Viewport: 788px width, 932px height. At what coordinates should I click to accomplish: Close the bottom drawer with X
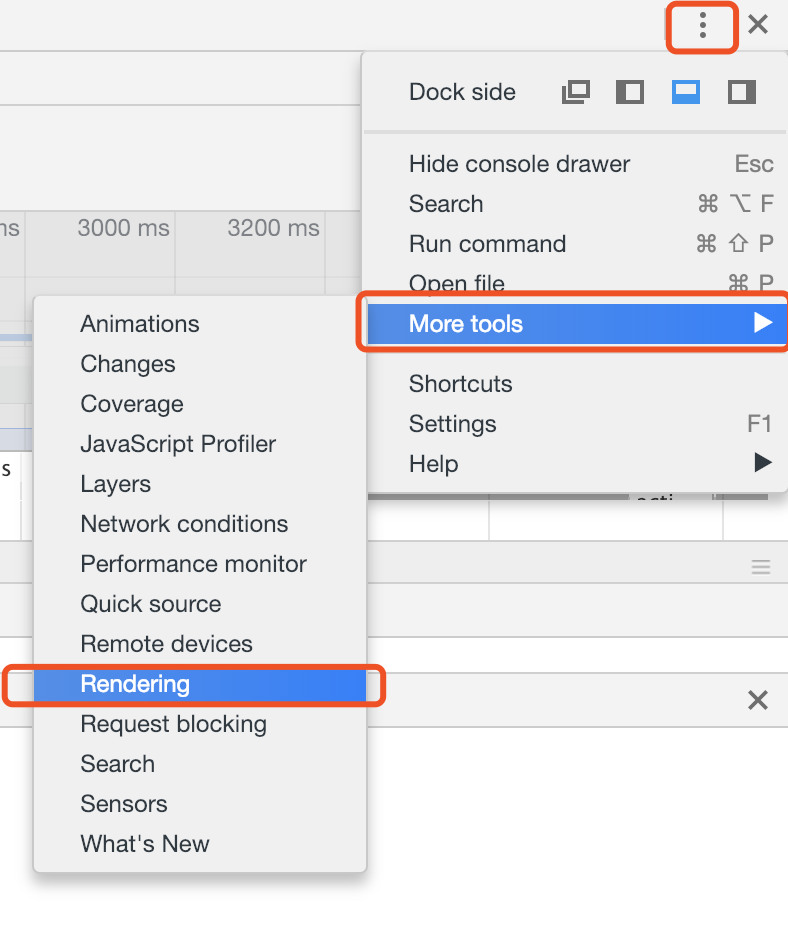758,700
